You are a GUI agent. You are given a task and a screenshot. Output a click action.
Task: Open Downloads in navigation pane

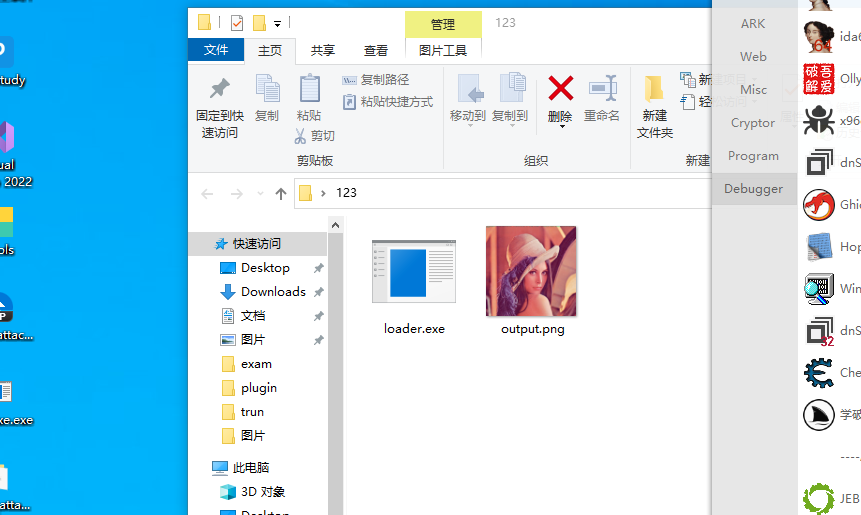pyautogui.click(x=273, y=292)
